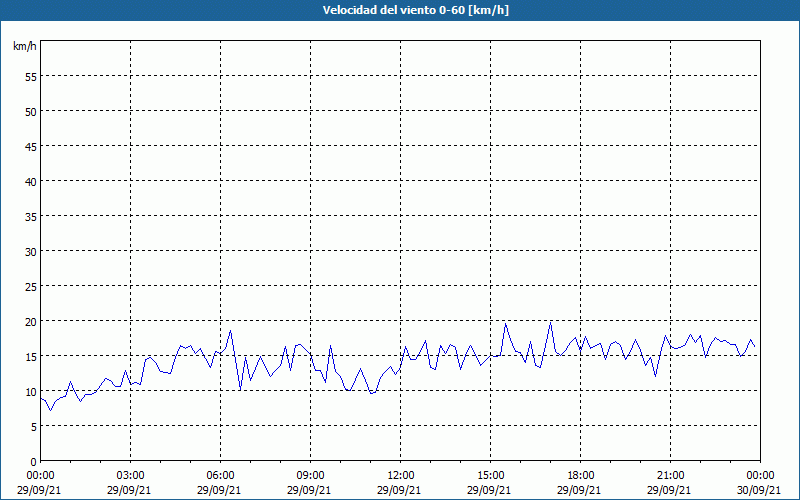Select the 0 value on the y-axis

point(34,462)
